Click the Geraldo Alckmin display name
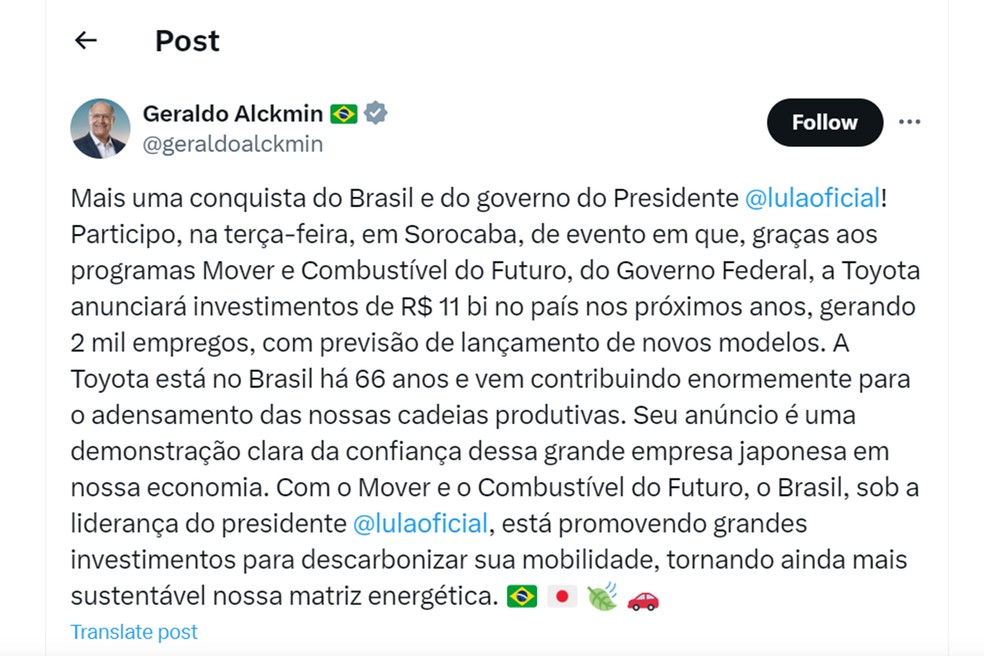The image size is (984, 656). (x=235, y=113)
